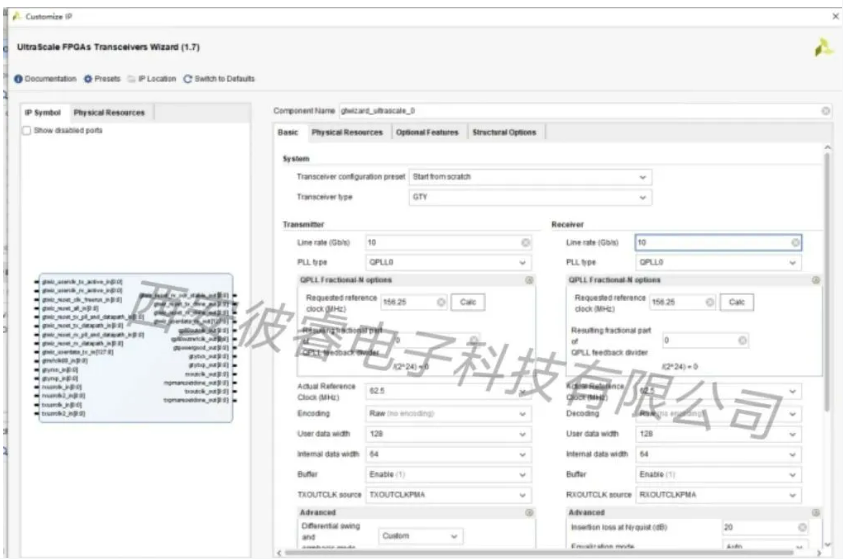Open Transceiver configuration preset dropdown
843x559 pixels.
pyautogui.click(x=530, y=177)
